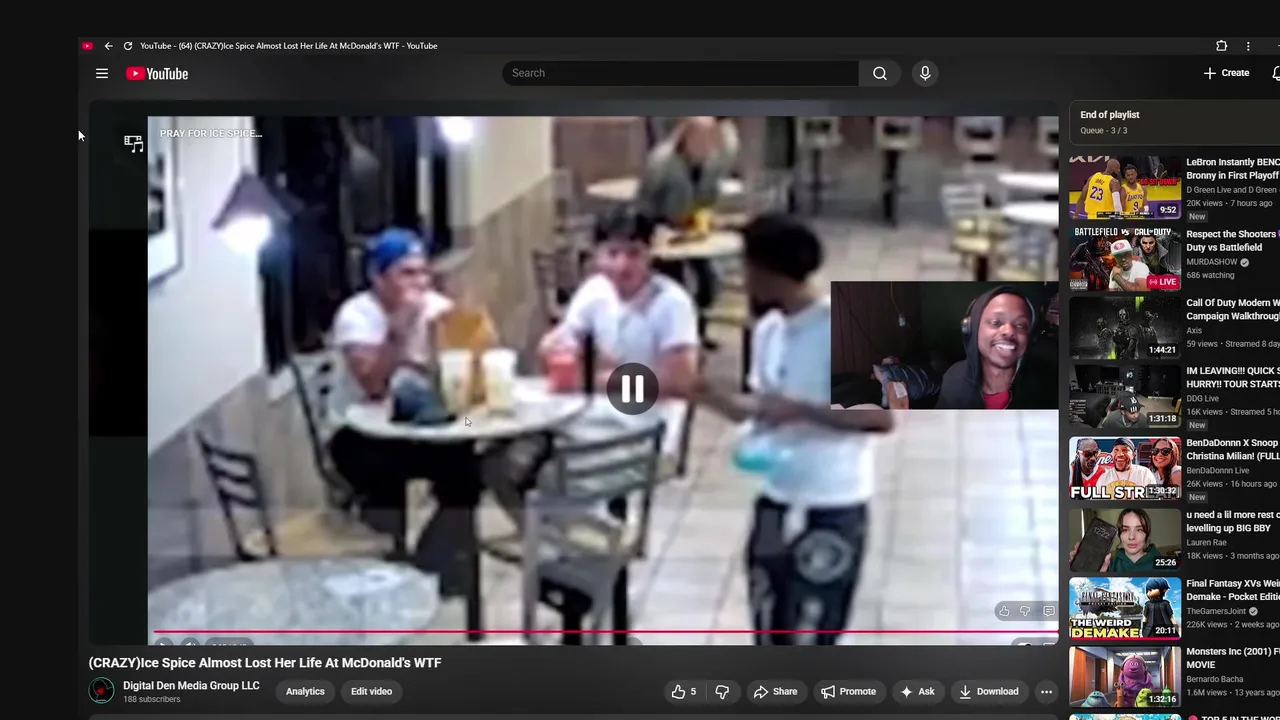Go to the YouTube home logo
Image resolution: width=1280 pixels, height=720 pixels.
tap(157, 73)
